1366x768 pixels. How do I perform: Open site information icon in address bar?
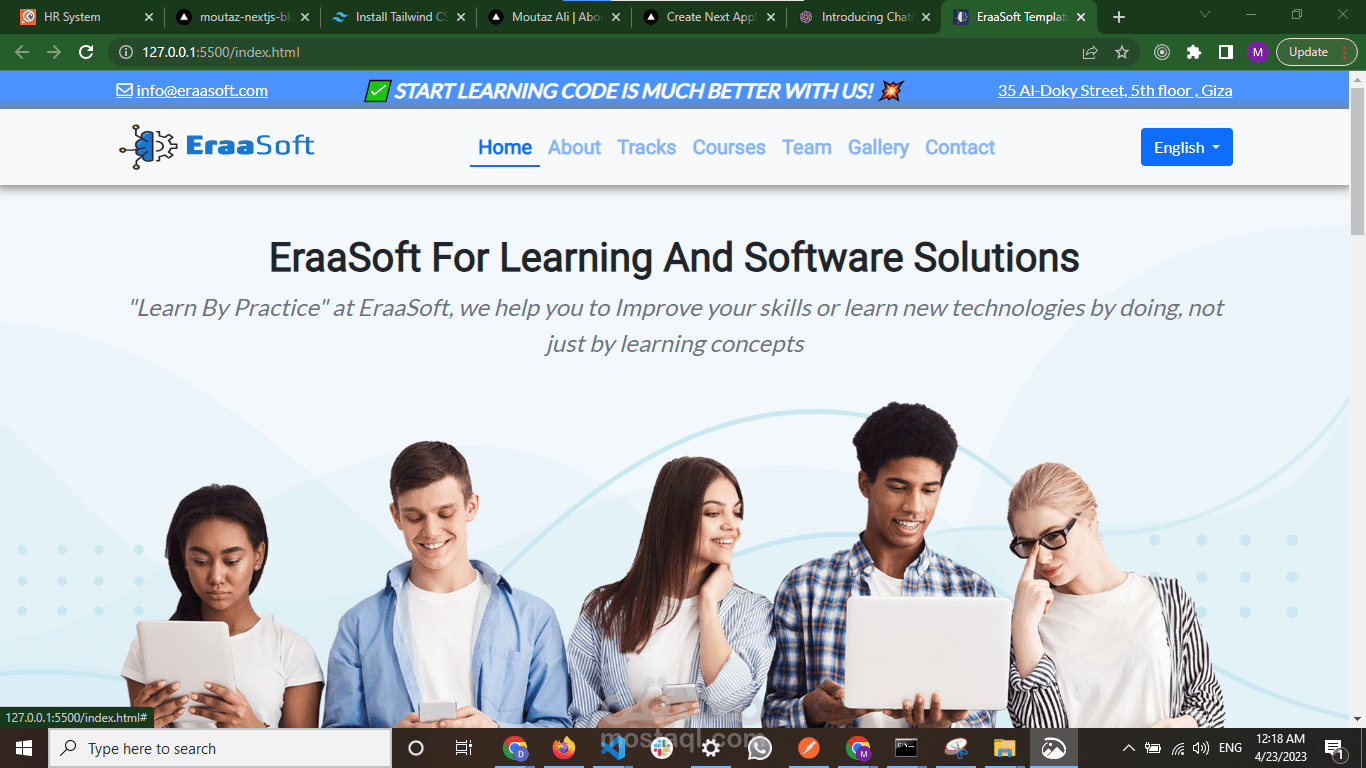(x=126, y=52)
